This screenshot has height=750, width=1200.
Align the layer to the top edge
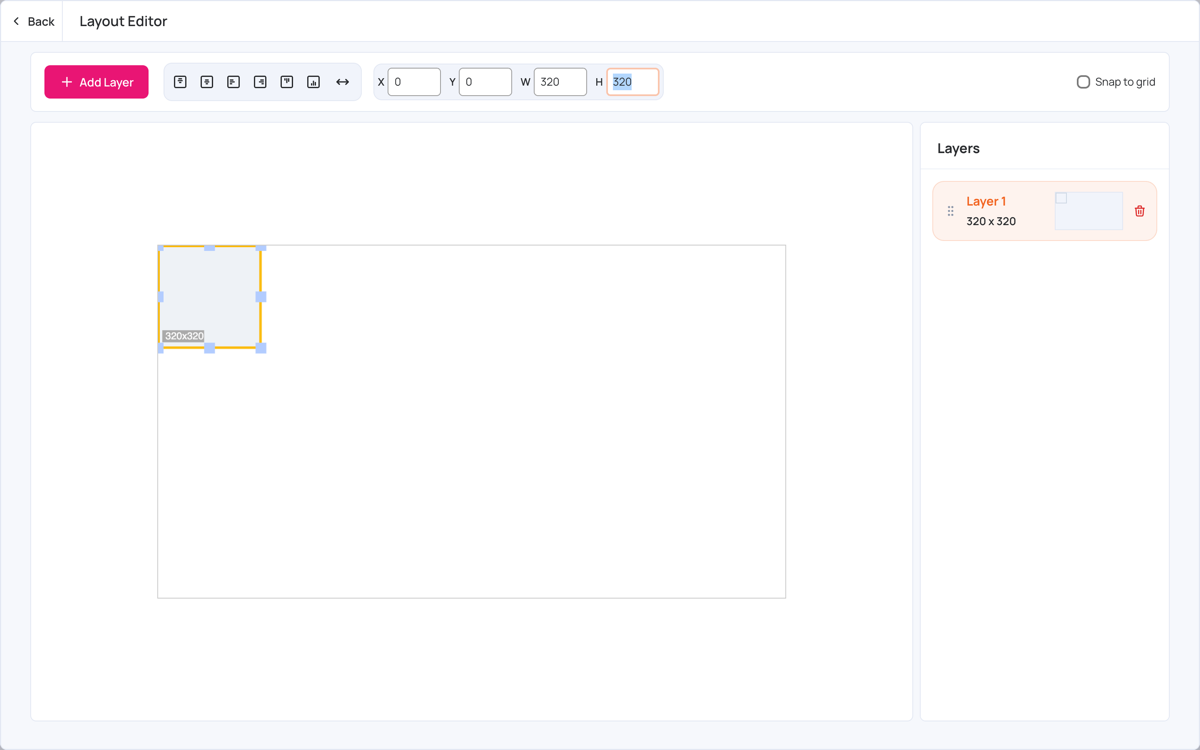287,82
